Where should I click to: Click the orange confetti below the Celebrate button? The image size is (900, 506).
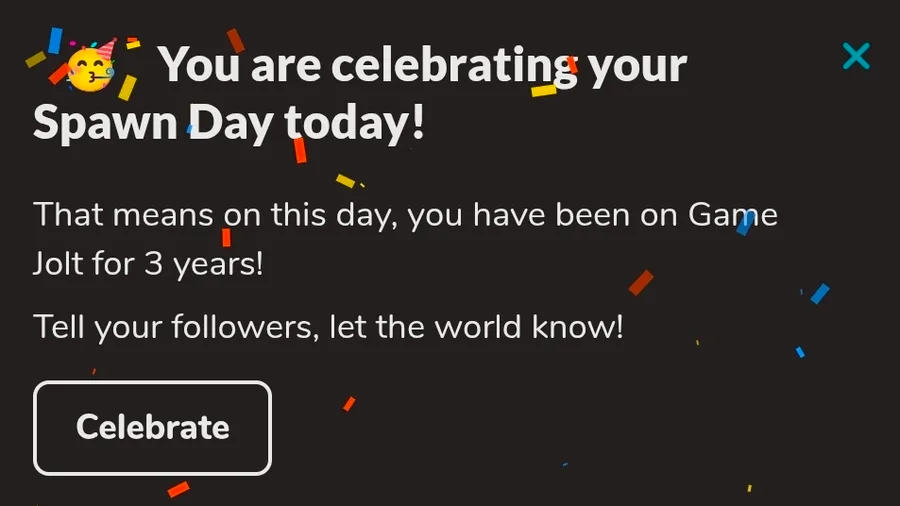point(178,489)
